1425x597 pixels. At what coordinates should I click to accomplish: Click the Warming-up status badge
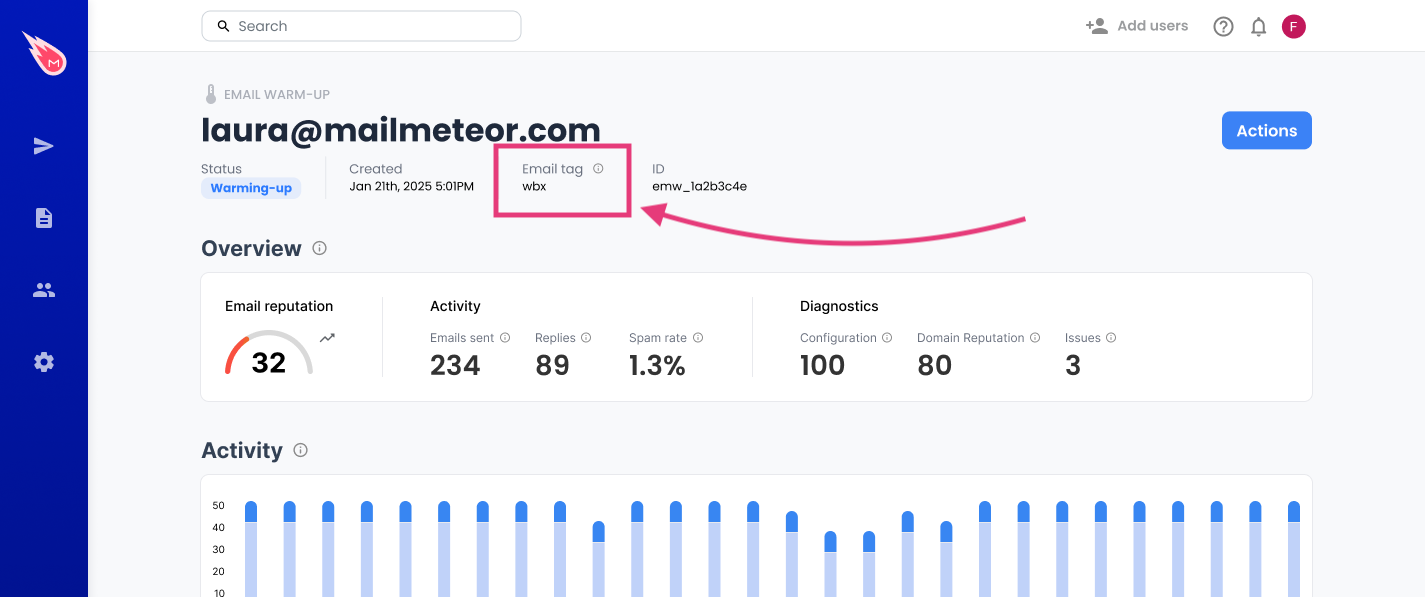251,188
